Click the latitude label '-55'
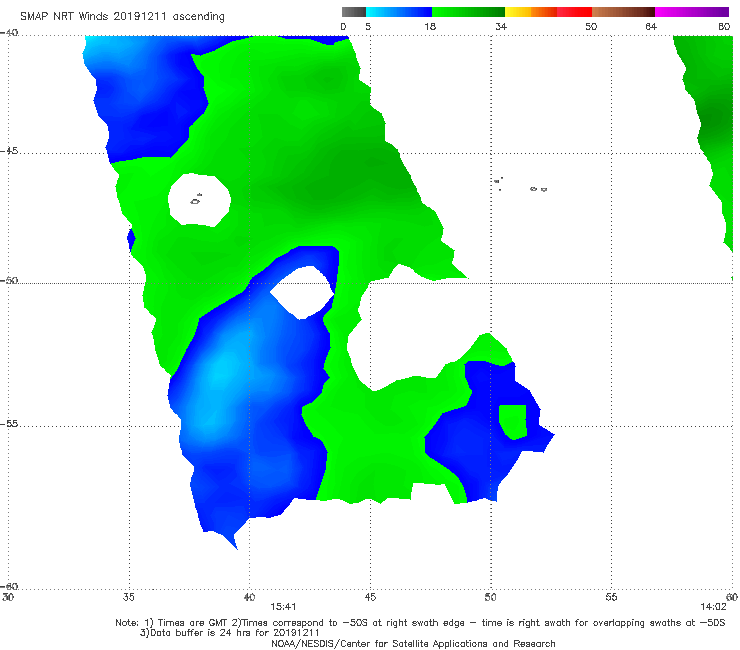Image resolution: width=740 pixels, height=650 pixels. click(x=9, y=423)
